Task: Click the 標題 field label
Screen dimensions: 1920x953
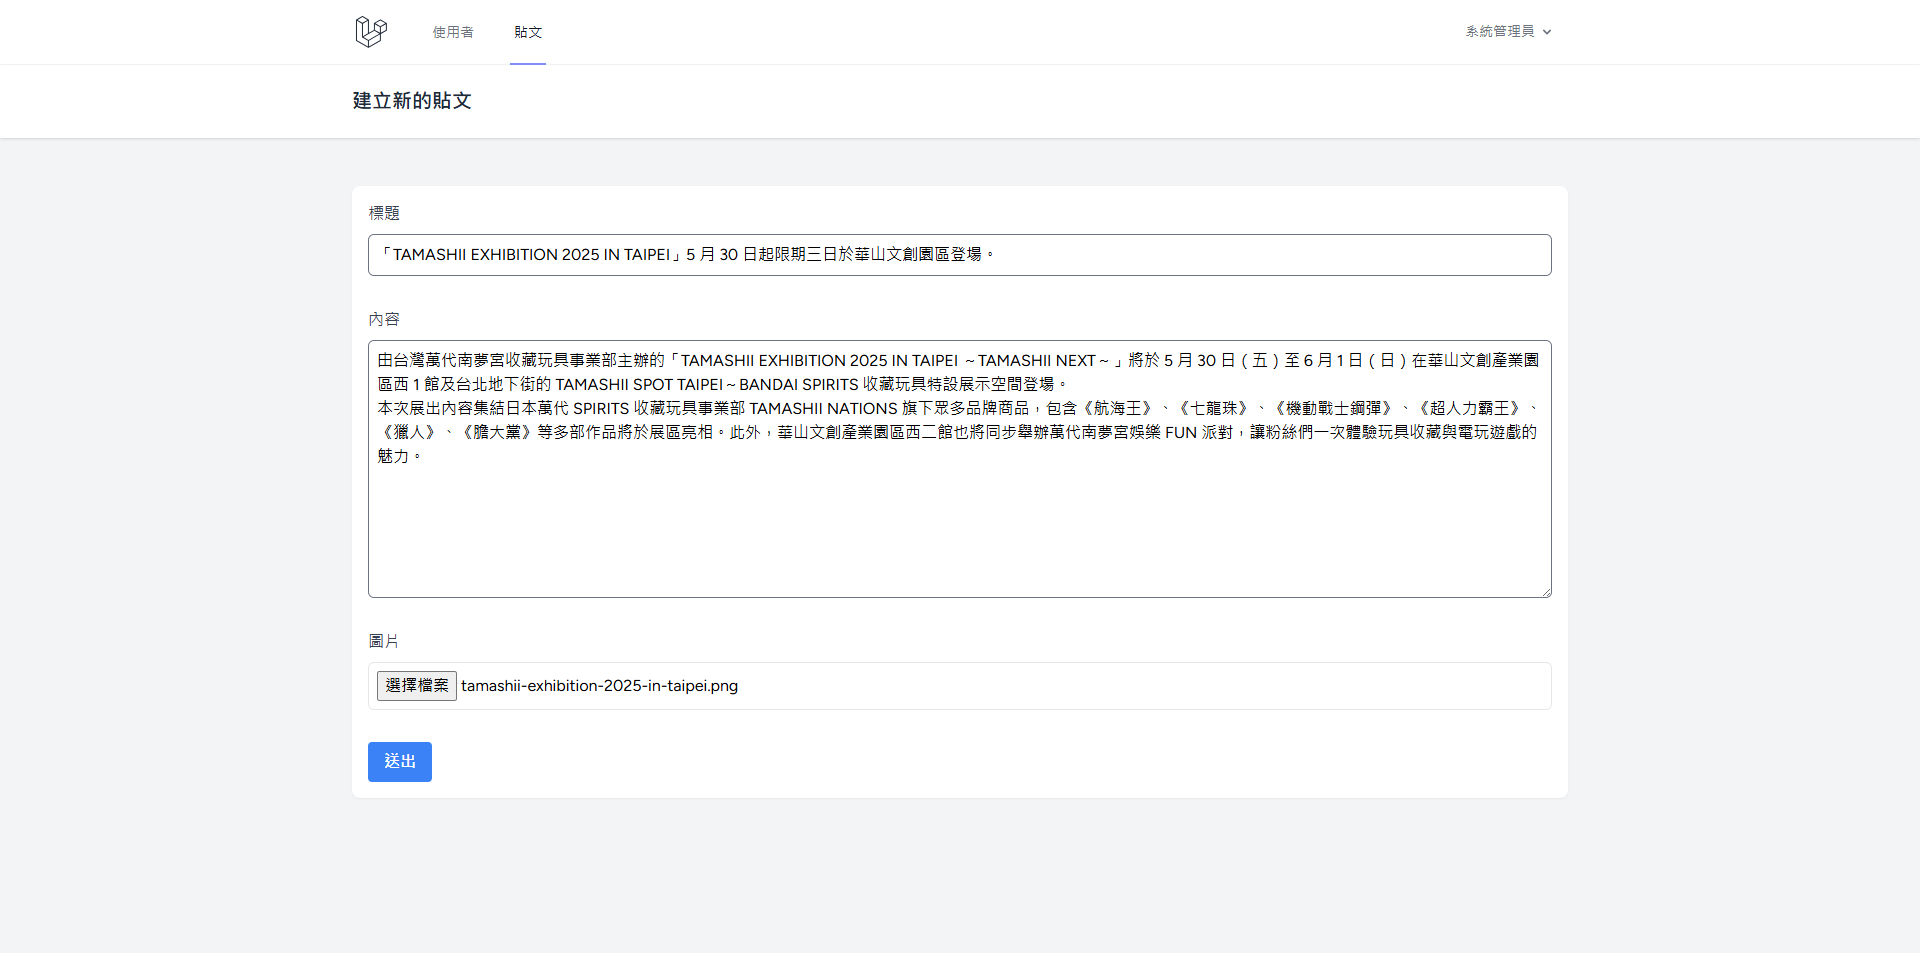Action: coord(384,213)
